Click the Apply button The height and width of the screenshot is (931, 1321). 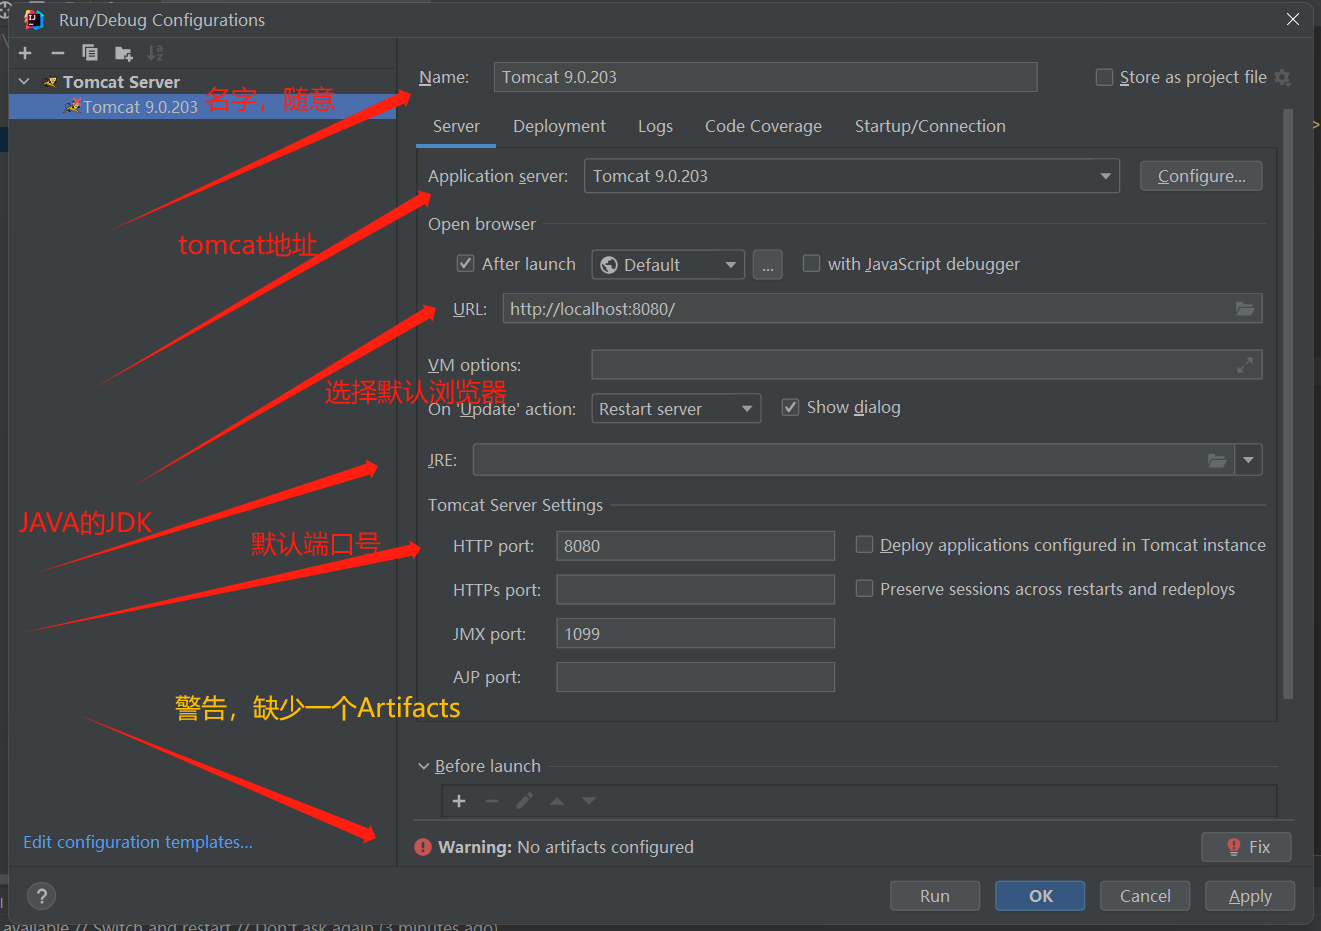coord(1250,896)
